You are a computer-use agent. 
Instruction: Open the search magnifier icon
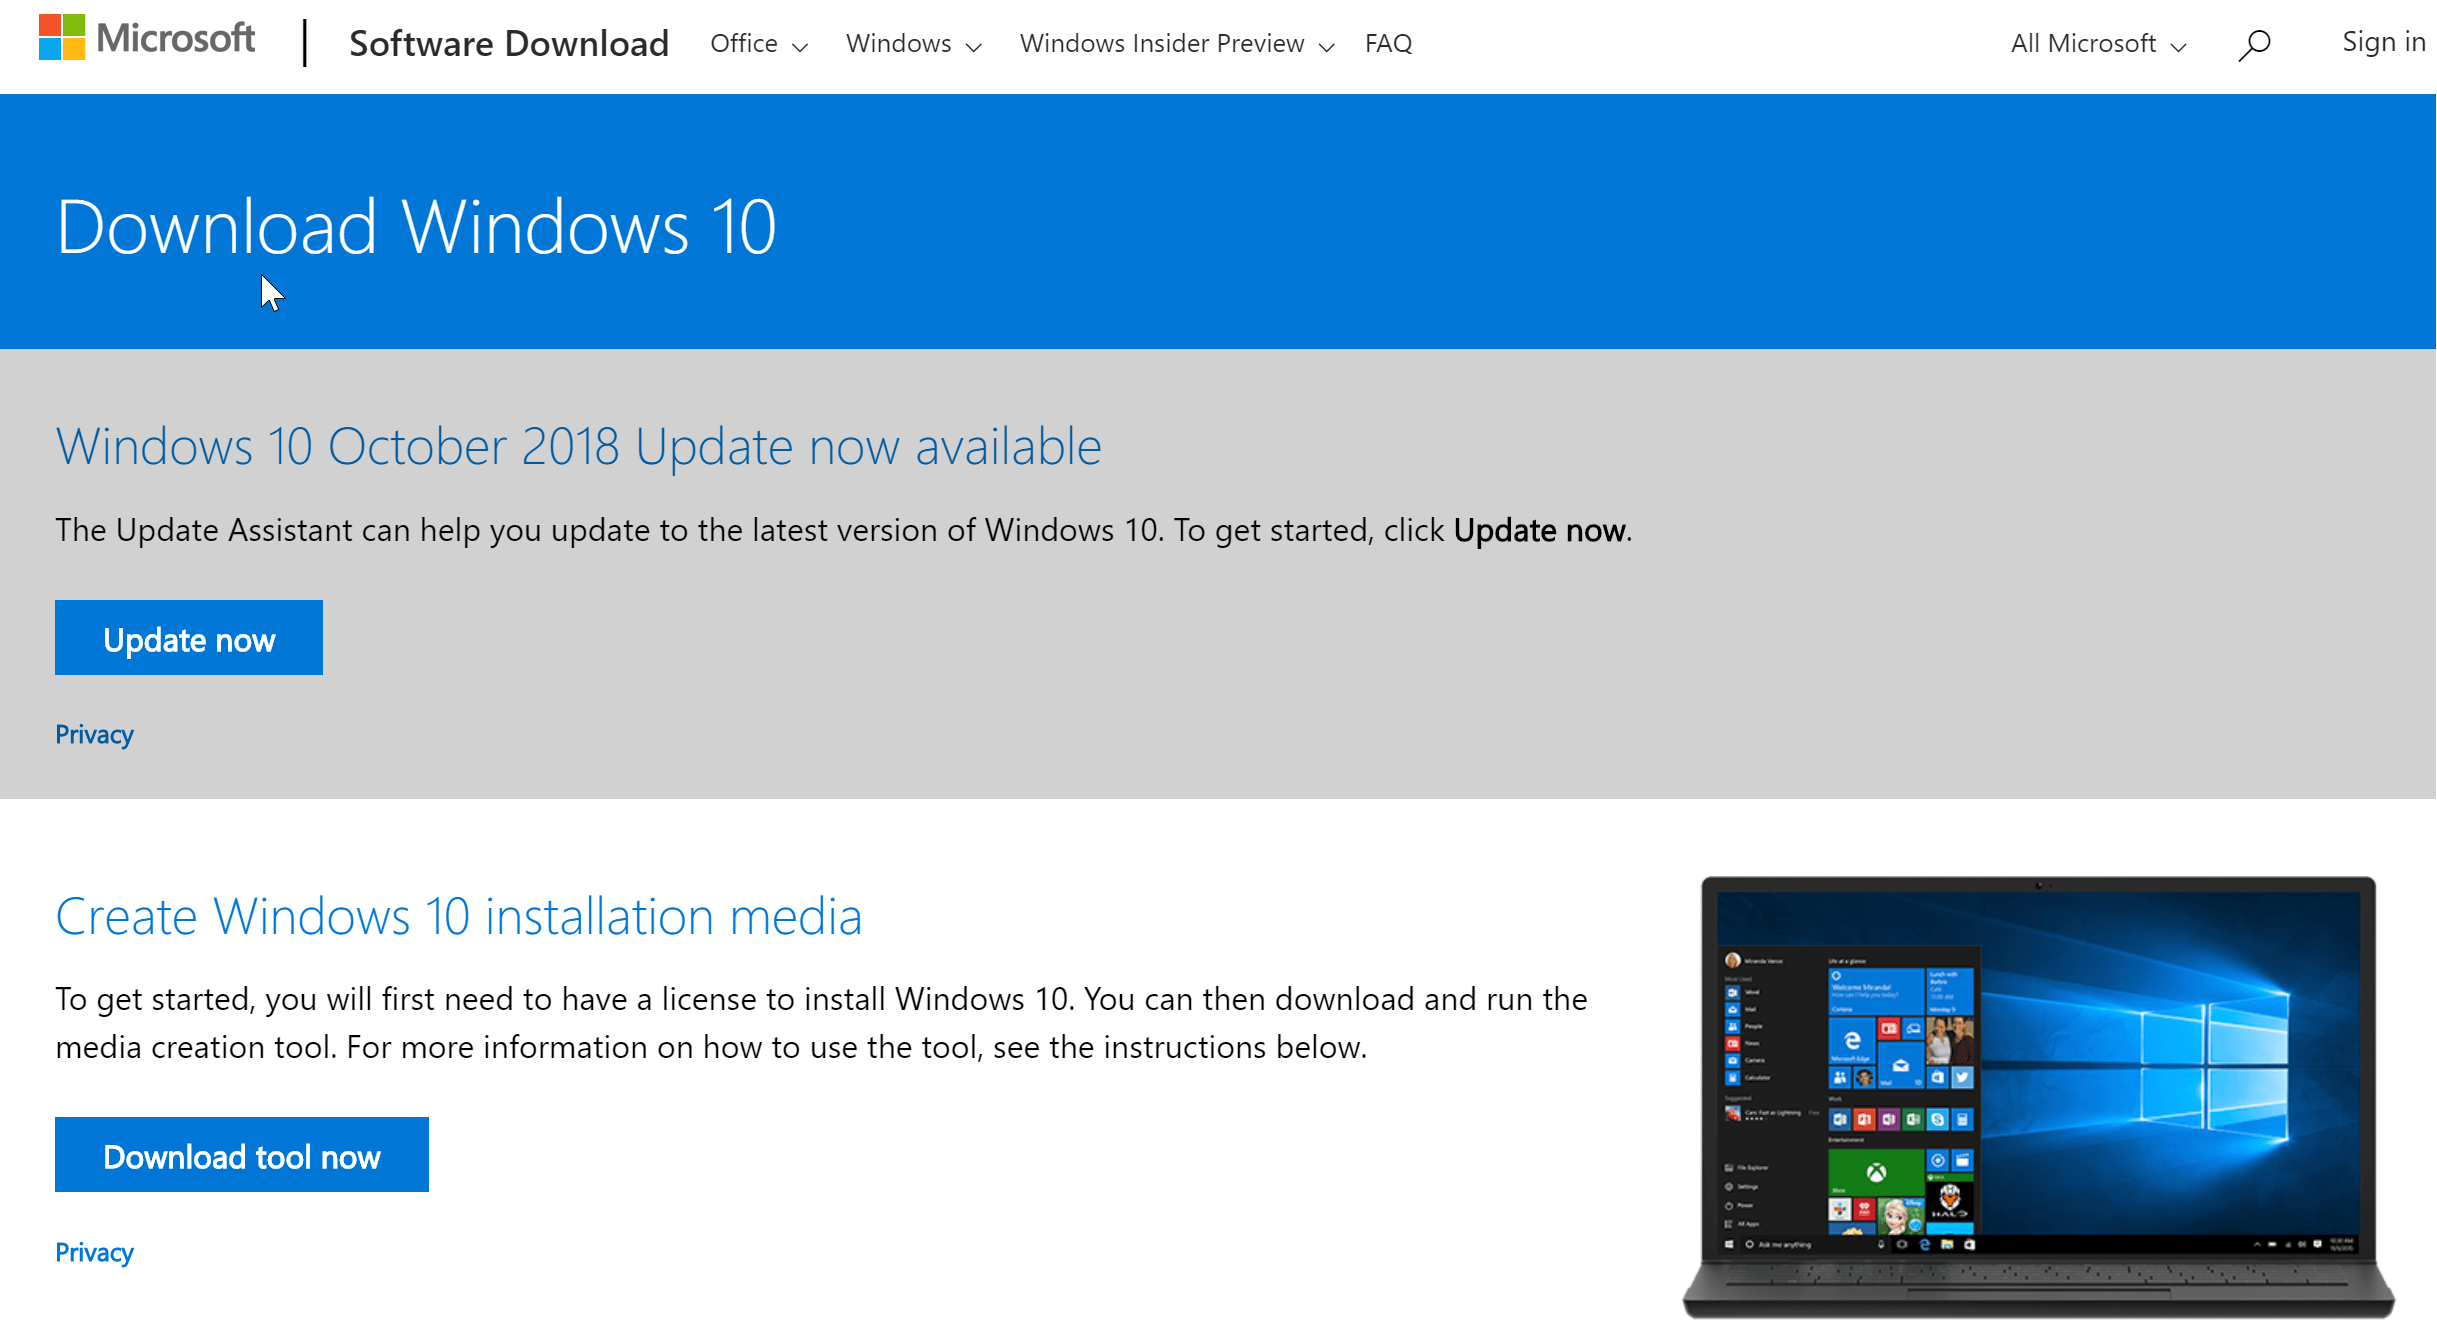point(2254,44)
